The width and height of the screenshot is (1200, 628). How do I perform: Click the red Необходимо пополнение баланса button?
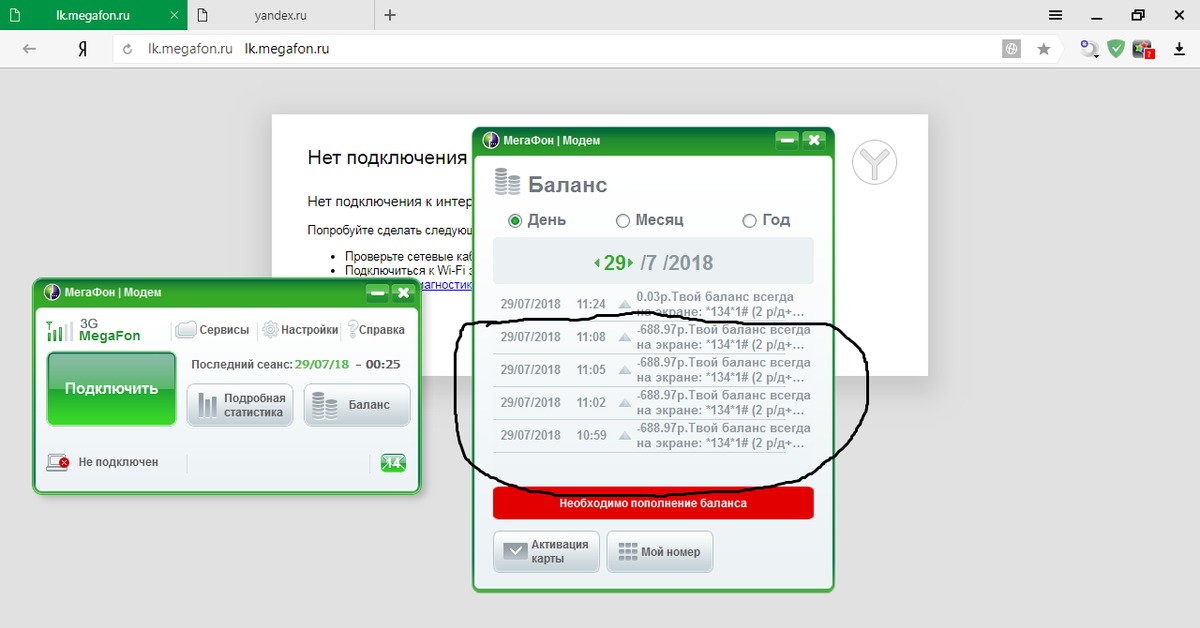point(653,503)
